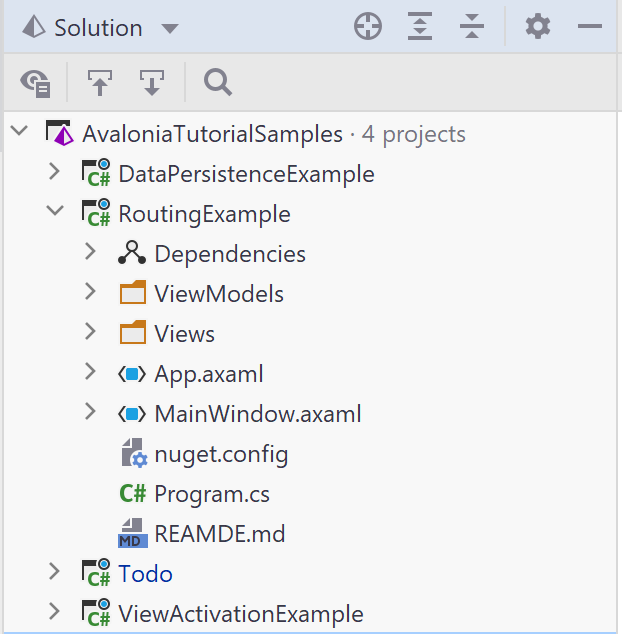Toggle the show all files eye icon

click(36, 83)
